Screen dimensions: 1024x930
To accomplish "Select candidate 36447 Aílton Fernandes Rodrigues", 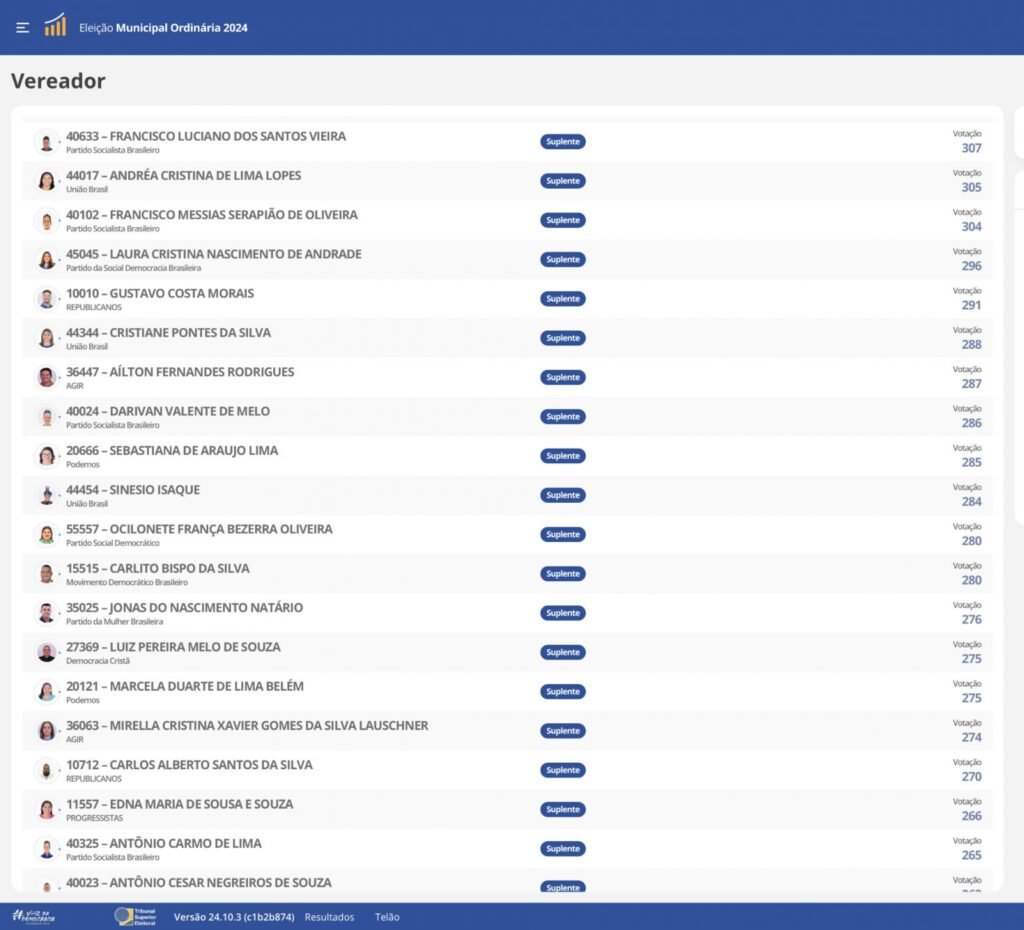I will point(180,372).
